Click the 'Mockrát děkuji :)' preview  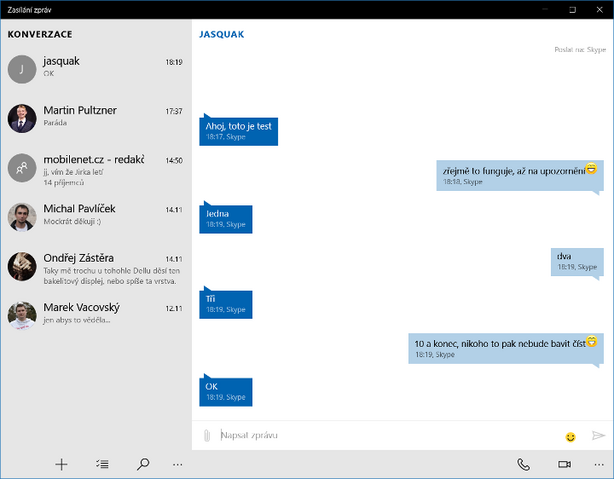[x=72, y=222]
